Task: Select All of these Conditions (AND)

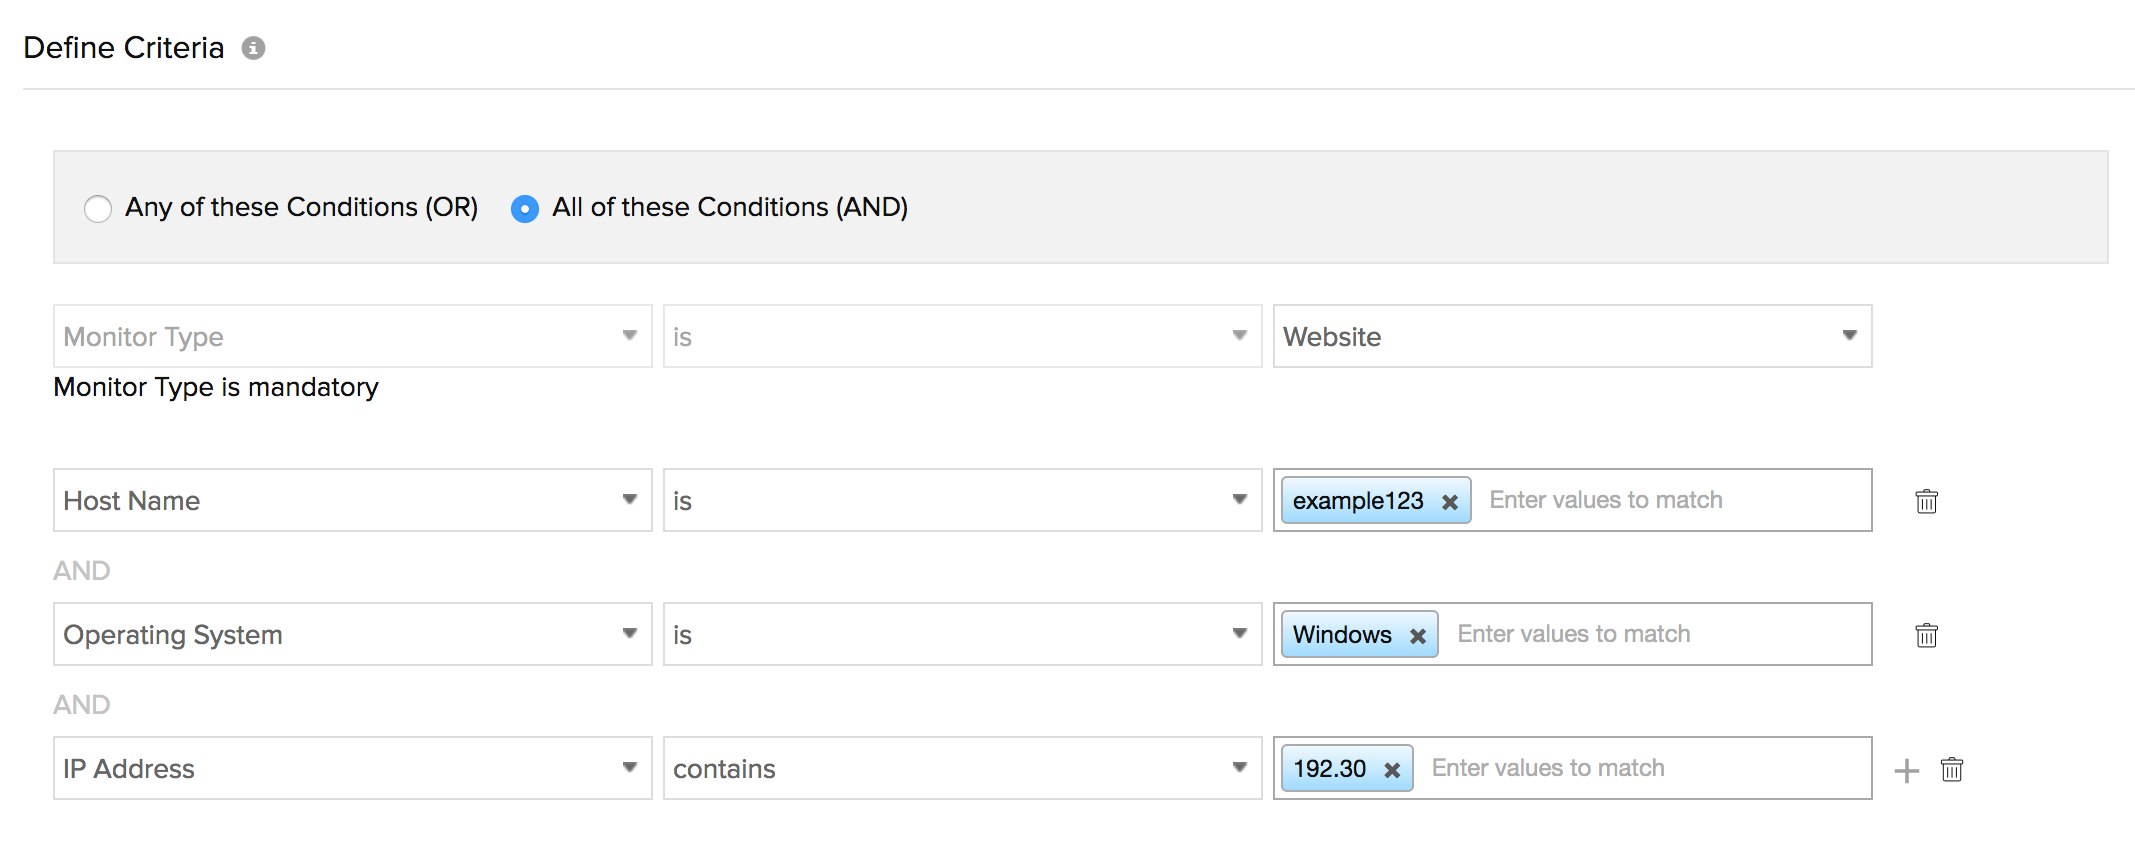Action: click(x=524, y=208)
